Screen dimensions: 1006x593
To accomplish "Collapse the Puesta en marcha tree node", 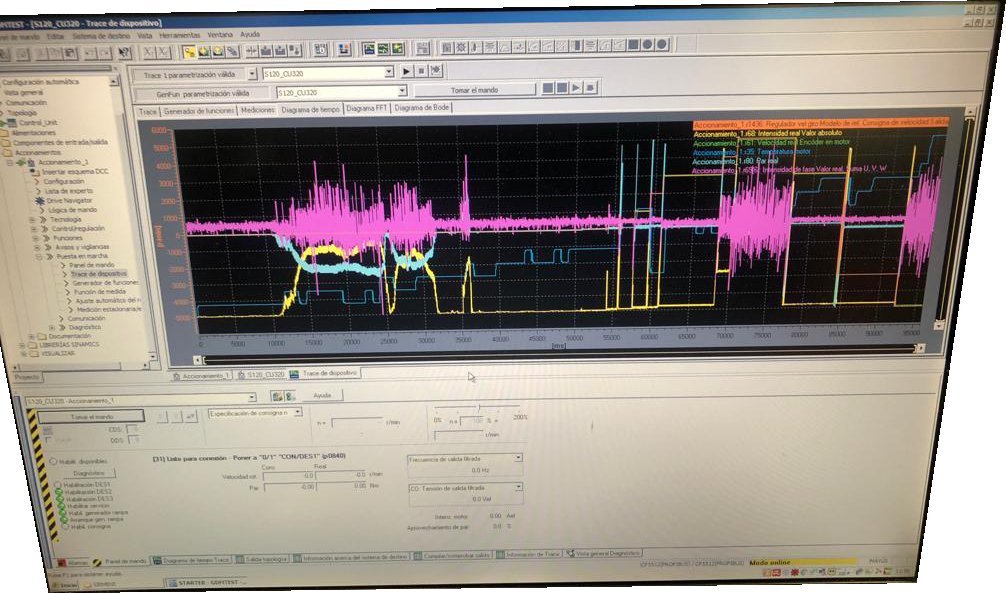I will click(39, 257).
